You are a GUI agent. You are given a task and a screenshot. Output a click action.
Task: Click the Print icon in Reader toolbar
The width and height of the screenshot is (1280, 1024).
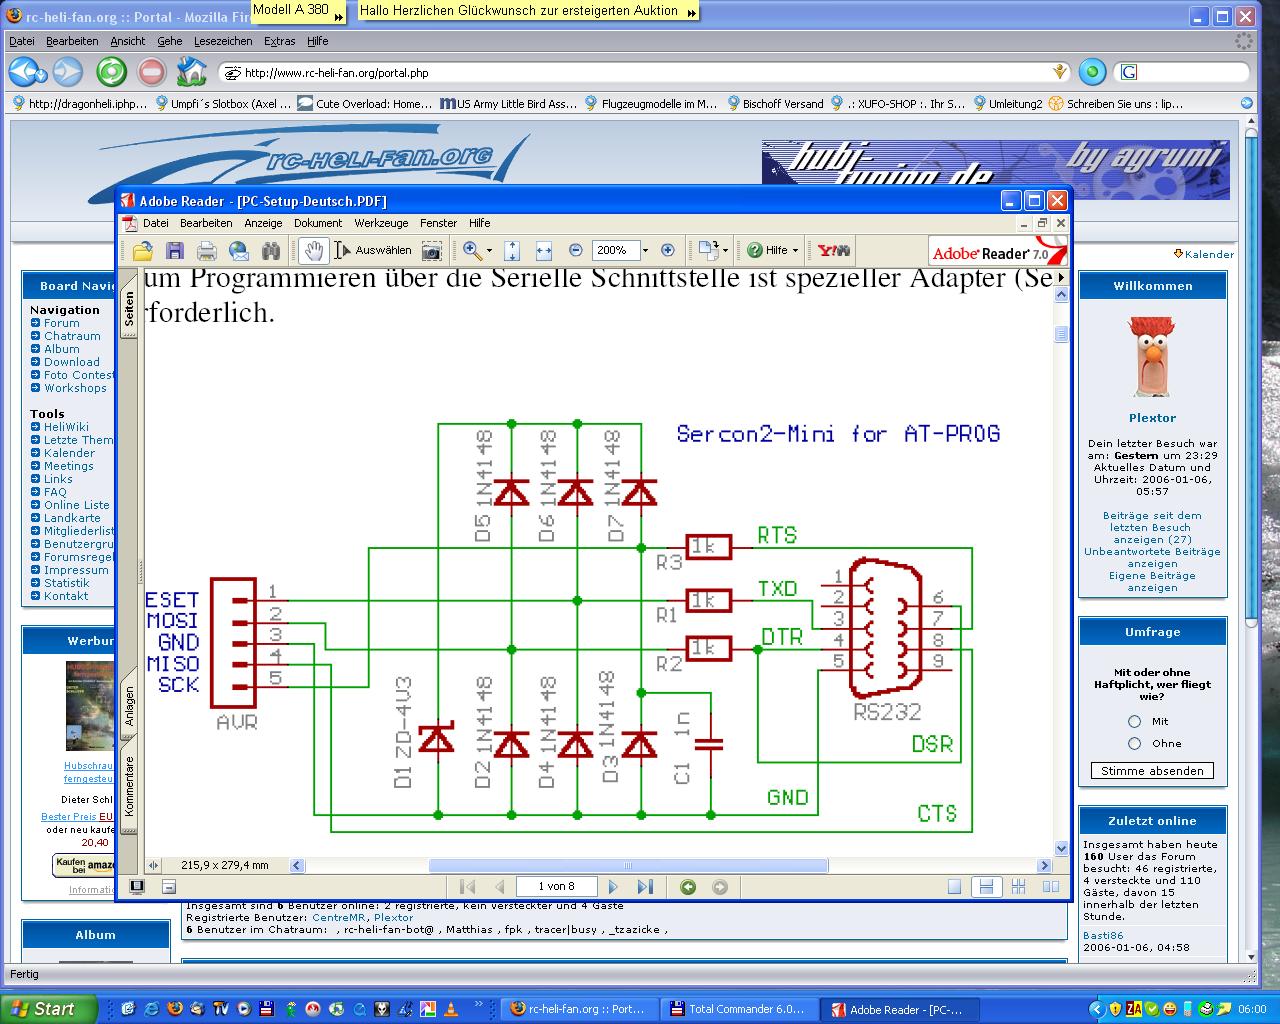point(206,250)
